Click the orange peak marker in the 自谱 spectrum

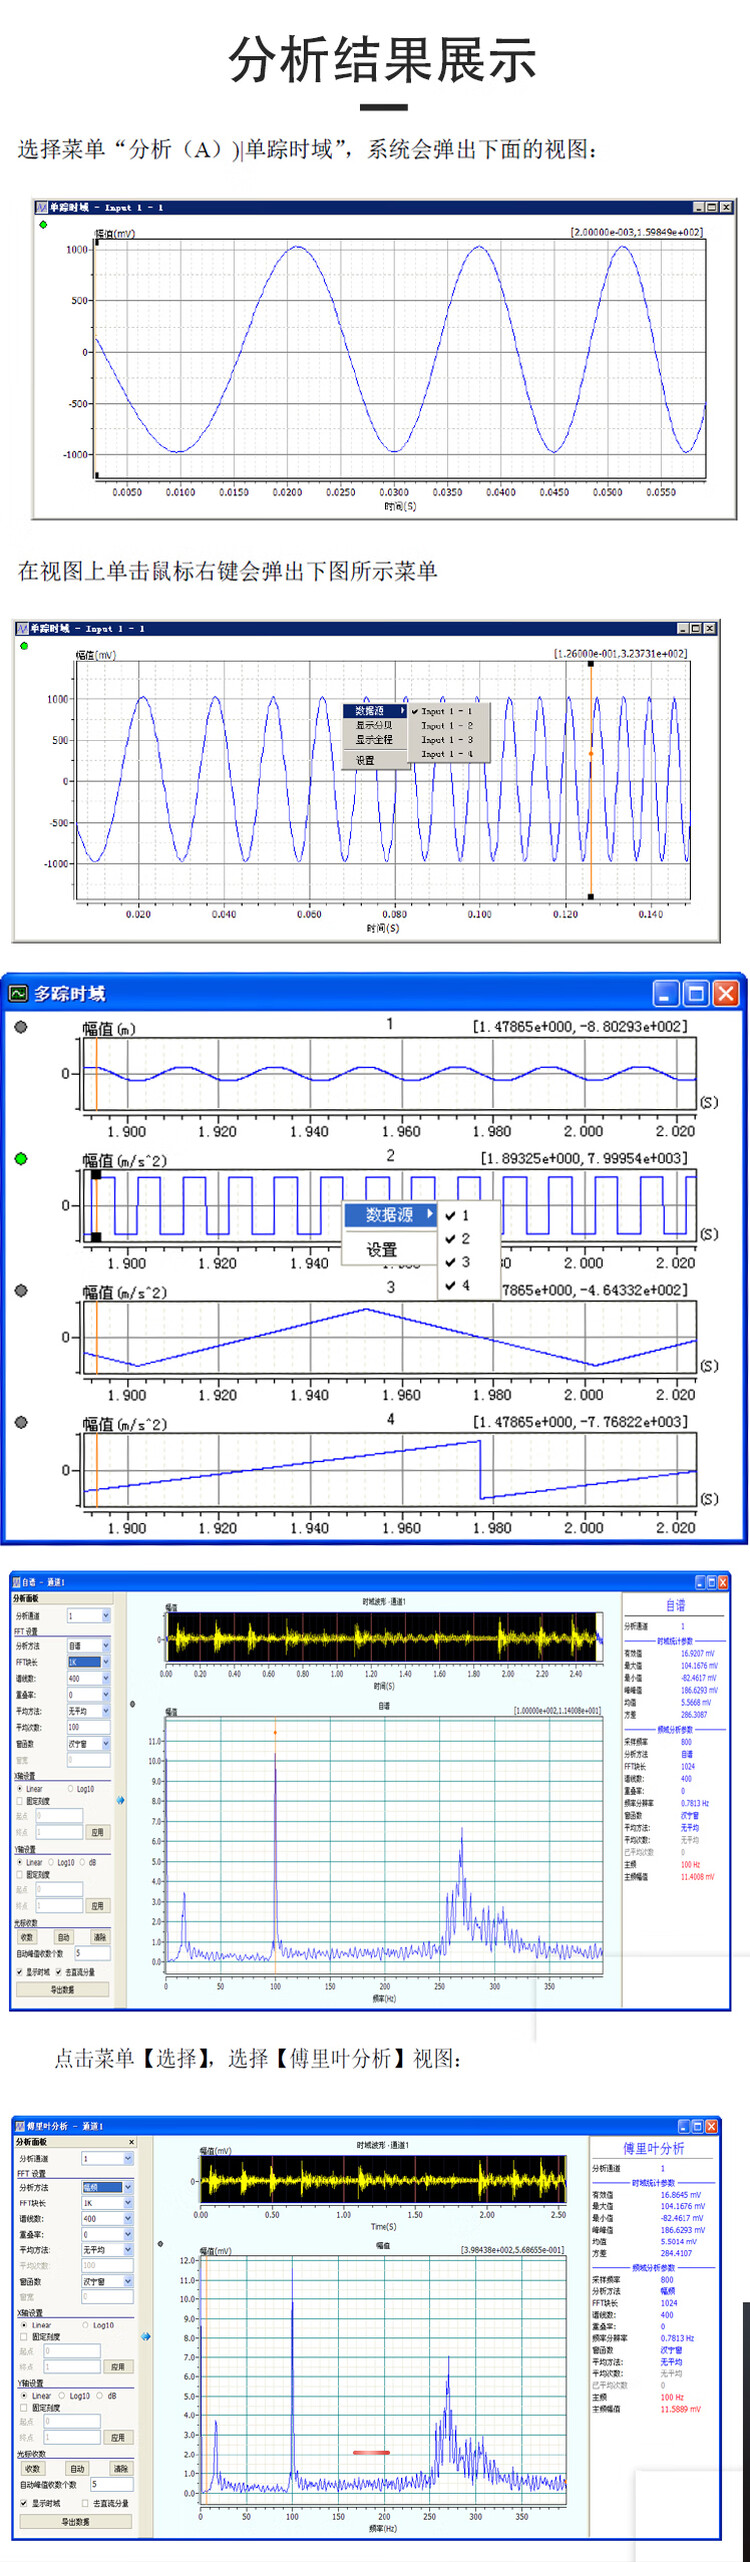(275, 1732)
